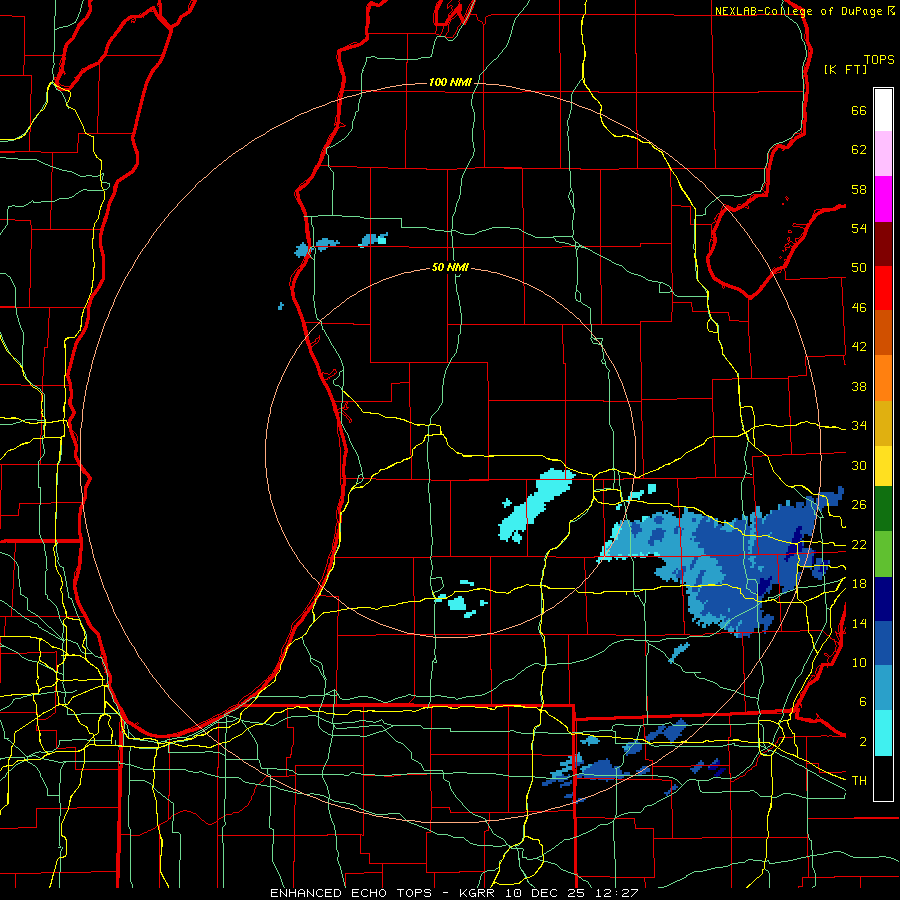The height and width of the screenshot is (900, 900).
Task: Click the 'TH' legend label
Action: (x=859, y=781)
